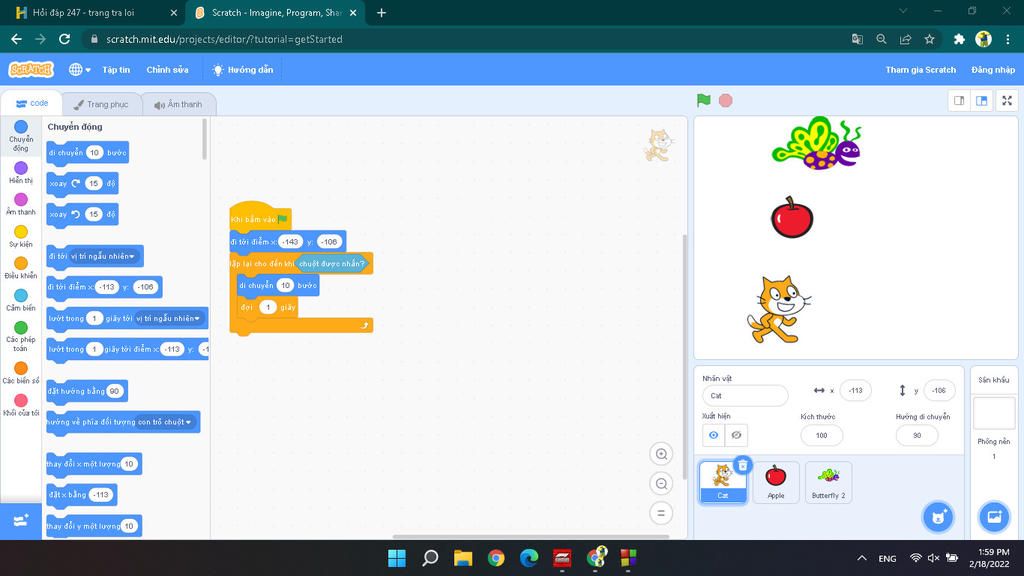Click the choose a sprite button
Viewport: 1024px width, 576px height.
pyautogui.click(x=938, y=517)
